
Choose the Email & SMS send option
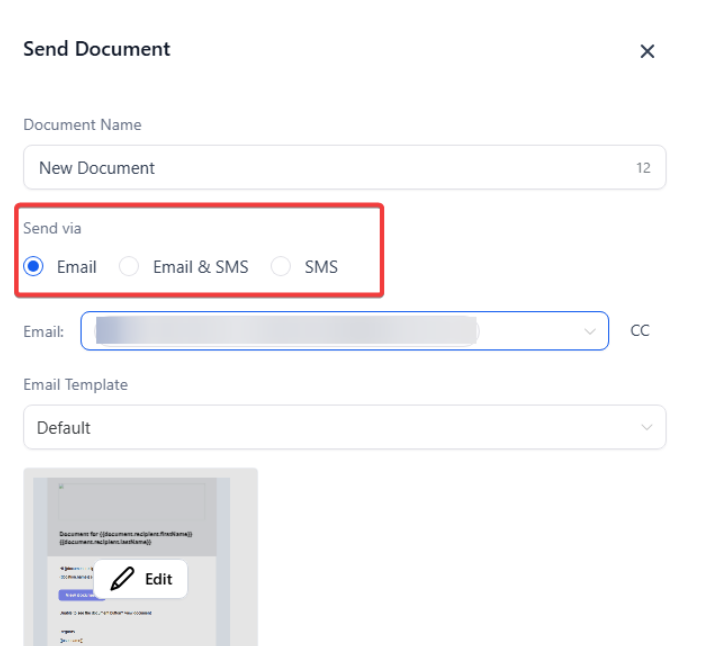click(129, 267)
